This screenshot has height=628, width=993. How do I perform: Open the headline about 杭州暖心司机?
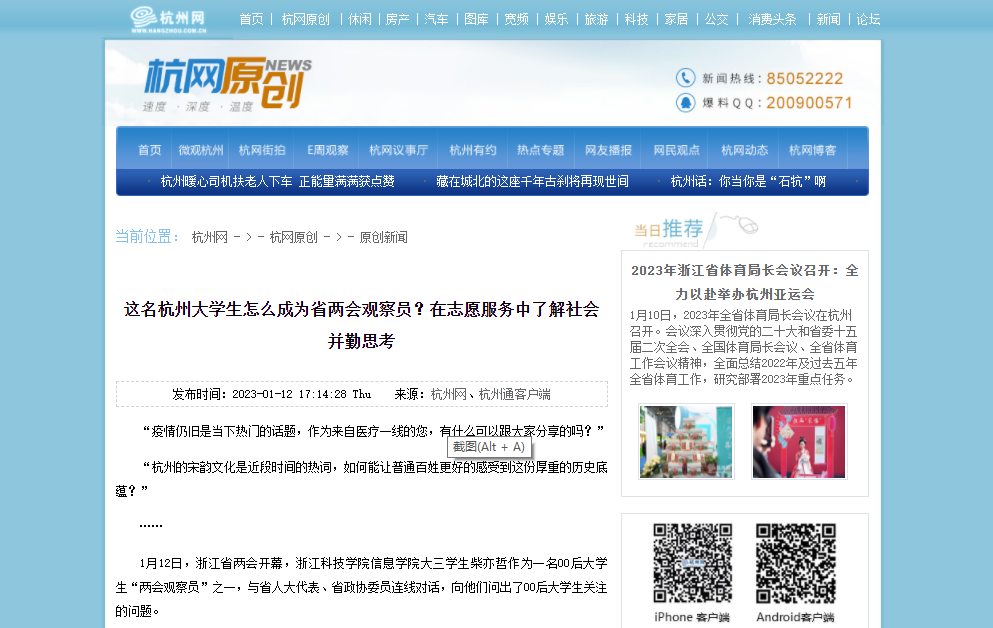tap(277, 181)
